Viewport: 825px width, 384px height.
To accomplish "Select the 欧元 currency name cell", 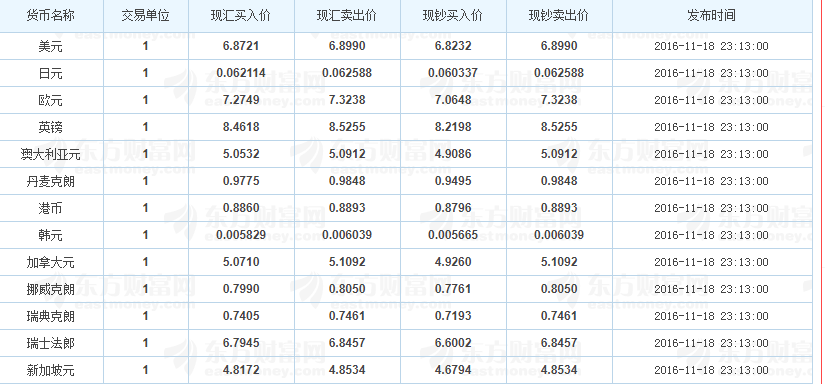I will coord(51,100).
